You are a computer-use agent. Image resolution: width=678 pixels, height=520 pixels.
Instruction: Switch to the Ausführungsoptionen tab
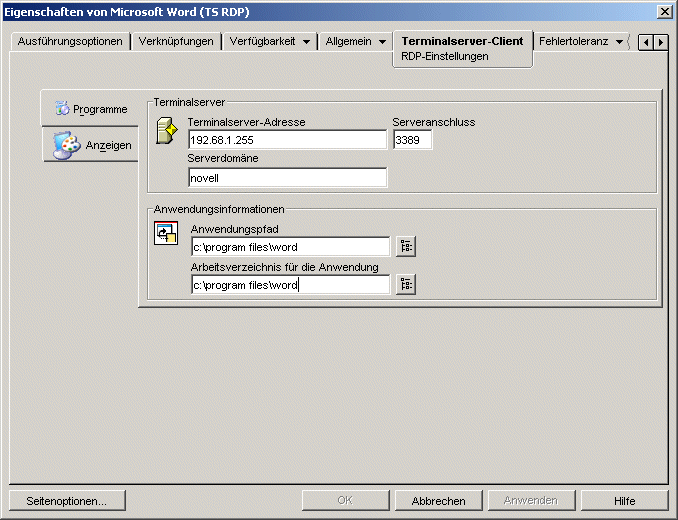coord(70,41)
